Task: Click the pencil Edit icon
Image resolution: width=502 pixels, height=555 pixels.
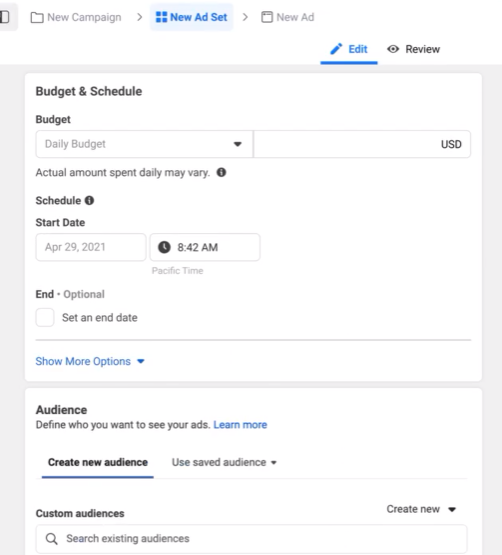Action: tap(336, 49)
